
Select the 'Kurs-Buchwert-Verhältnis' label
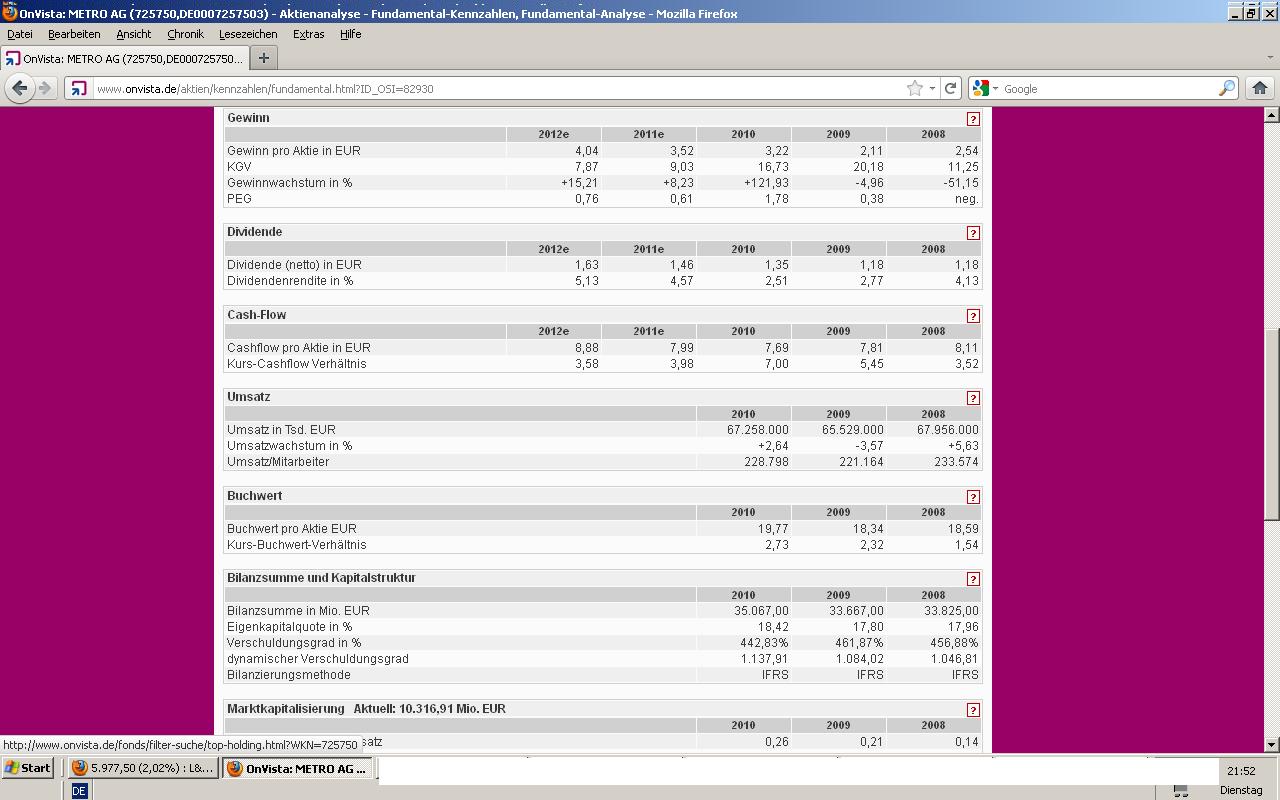coord(297,545)
